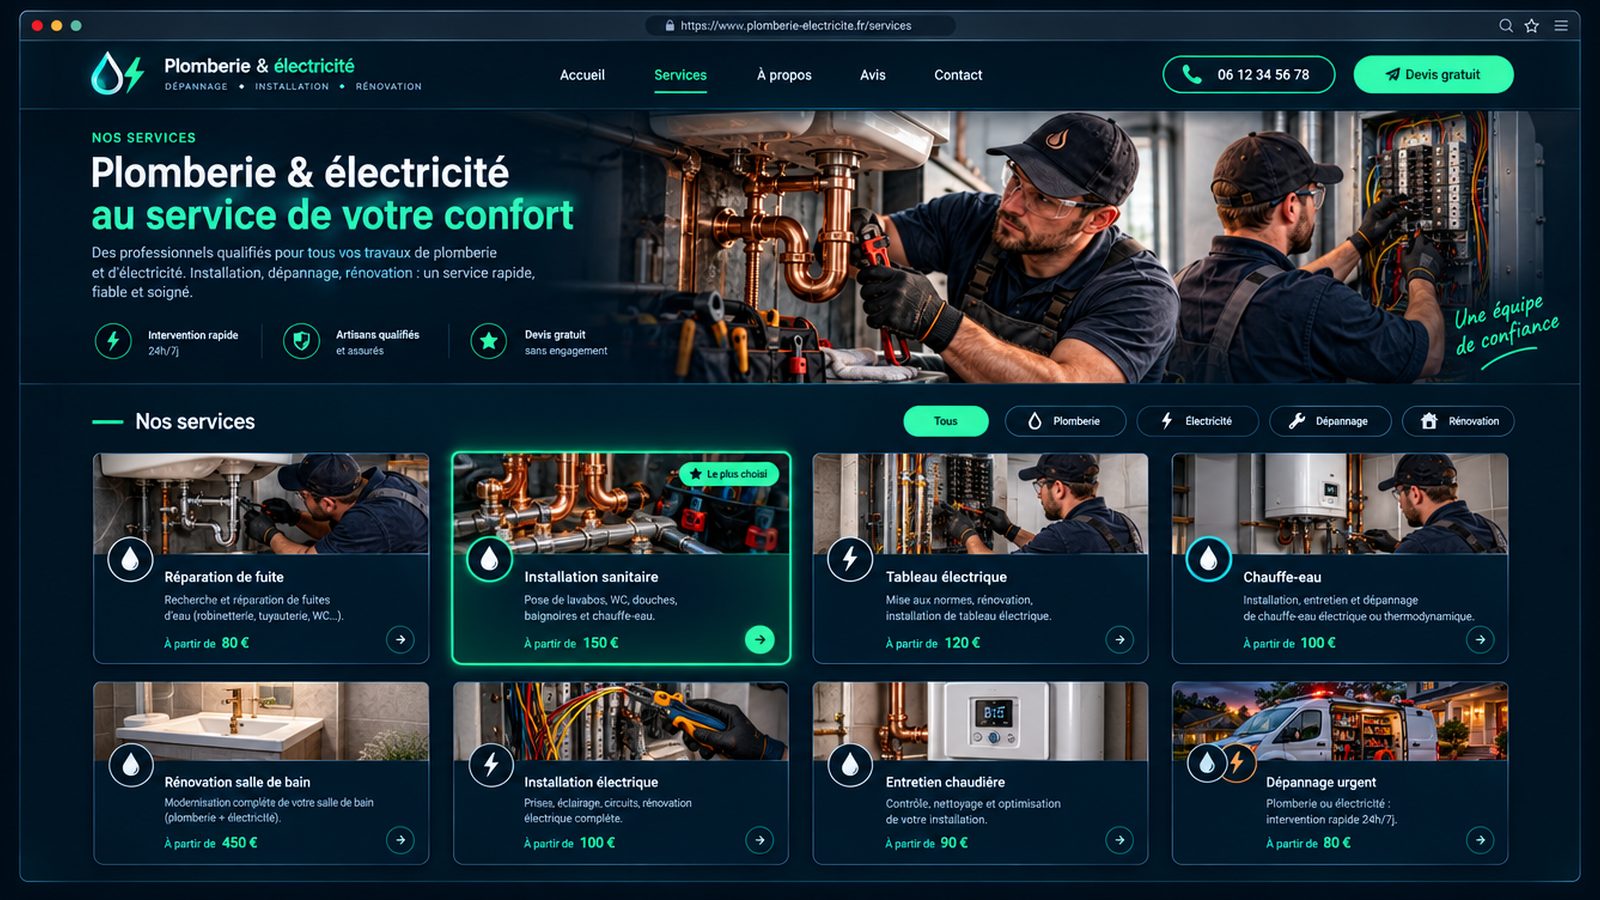Go to the Accueil page
The image size is (1600, 900).
(582, 75)
